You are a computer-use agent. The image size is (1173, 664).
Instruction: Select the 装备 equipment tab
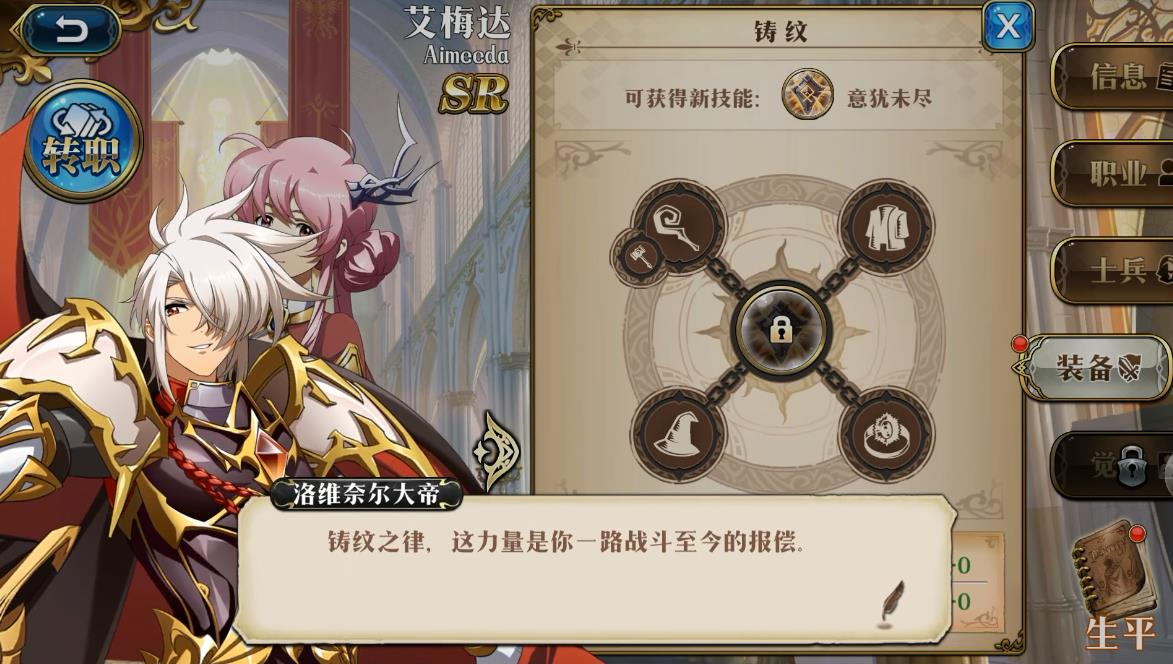point(1096,367)
